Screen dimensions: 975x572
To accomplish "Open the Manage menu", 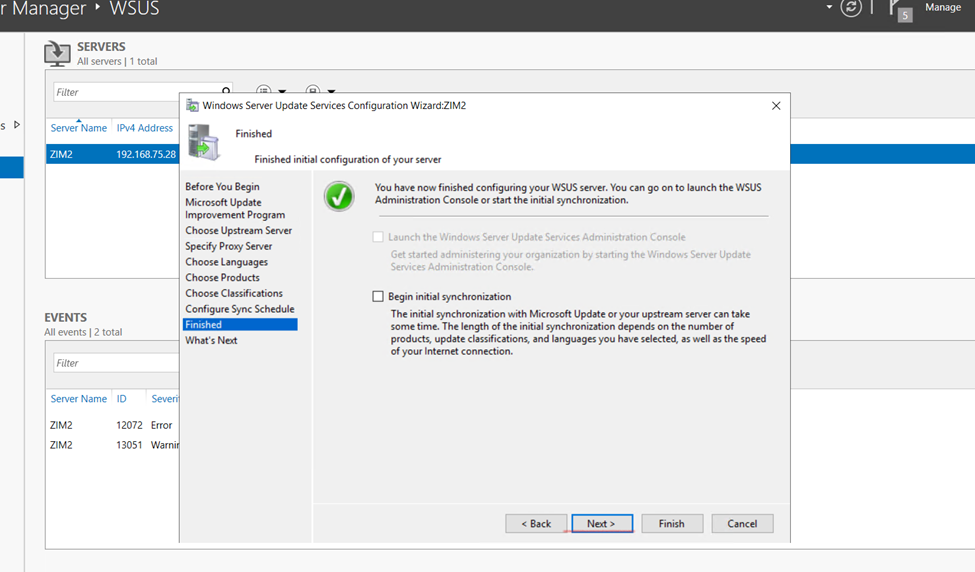I will pos(942,8).
